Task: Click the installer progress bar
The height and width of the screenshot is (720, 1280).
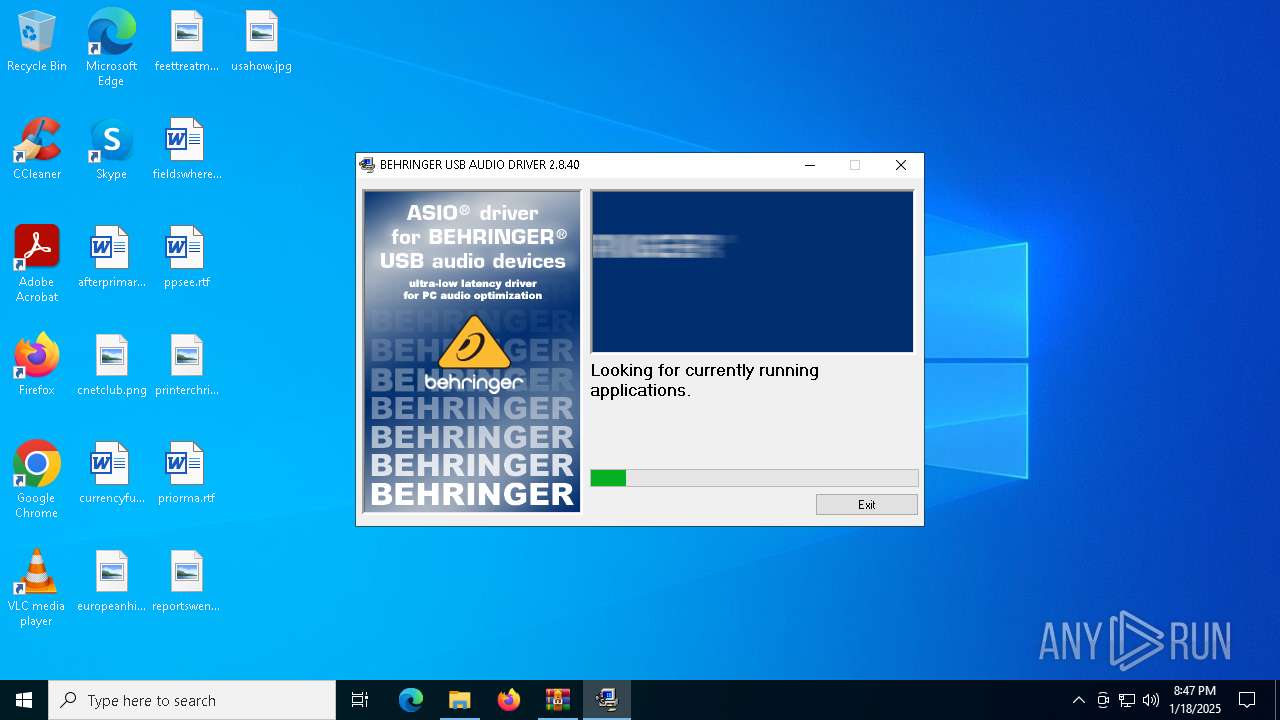Action: pyautogui.click(x=754, y=478)
